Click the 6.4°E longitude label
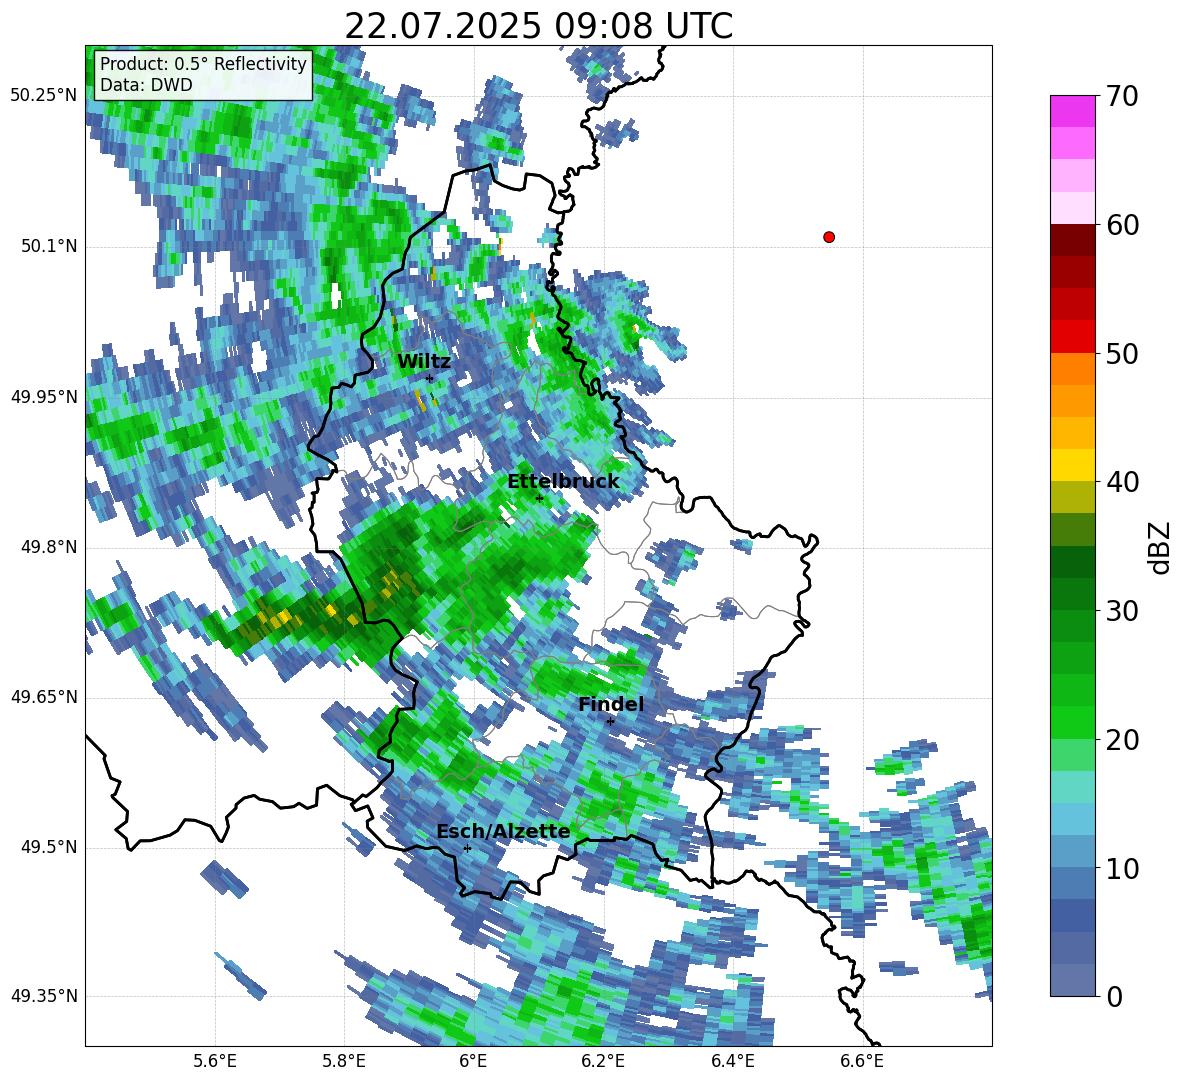This screenshot has width=1184, height=1081. pyautogui.click(x=732, y=1061)
